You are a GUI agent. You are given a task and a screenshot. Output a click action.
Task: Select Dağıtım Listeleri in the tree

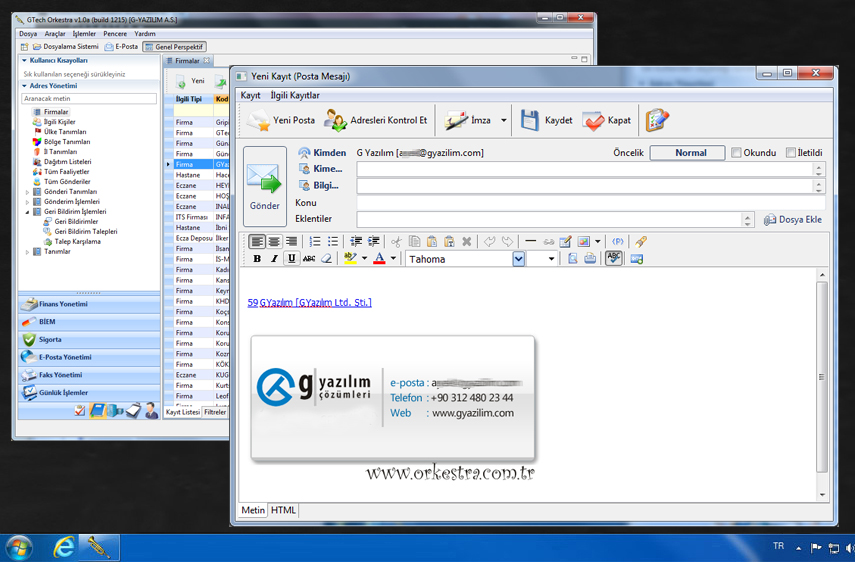tap(67, 162)
